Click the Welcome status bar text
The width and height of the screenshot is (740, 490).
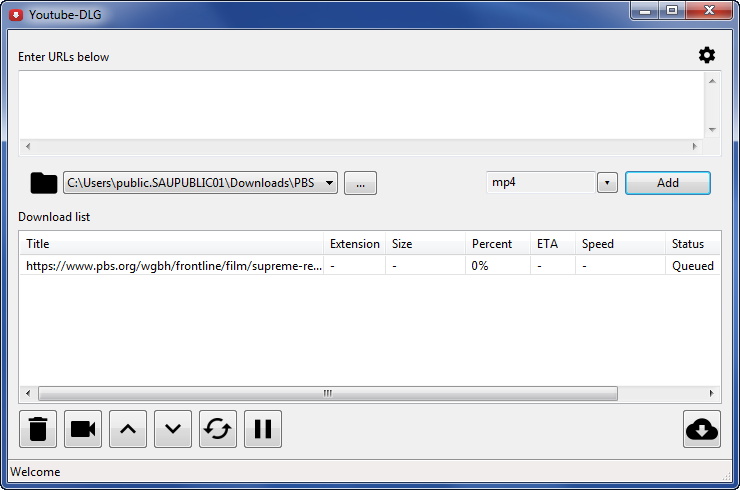pos(35,472)
